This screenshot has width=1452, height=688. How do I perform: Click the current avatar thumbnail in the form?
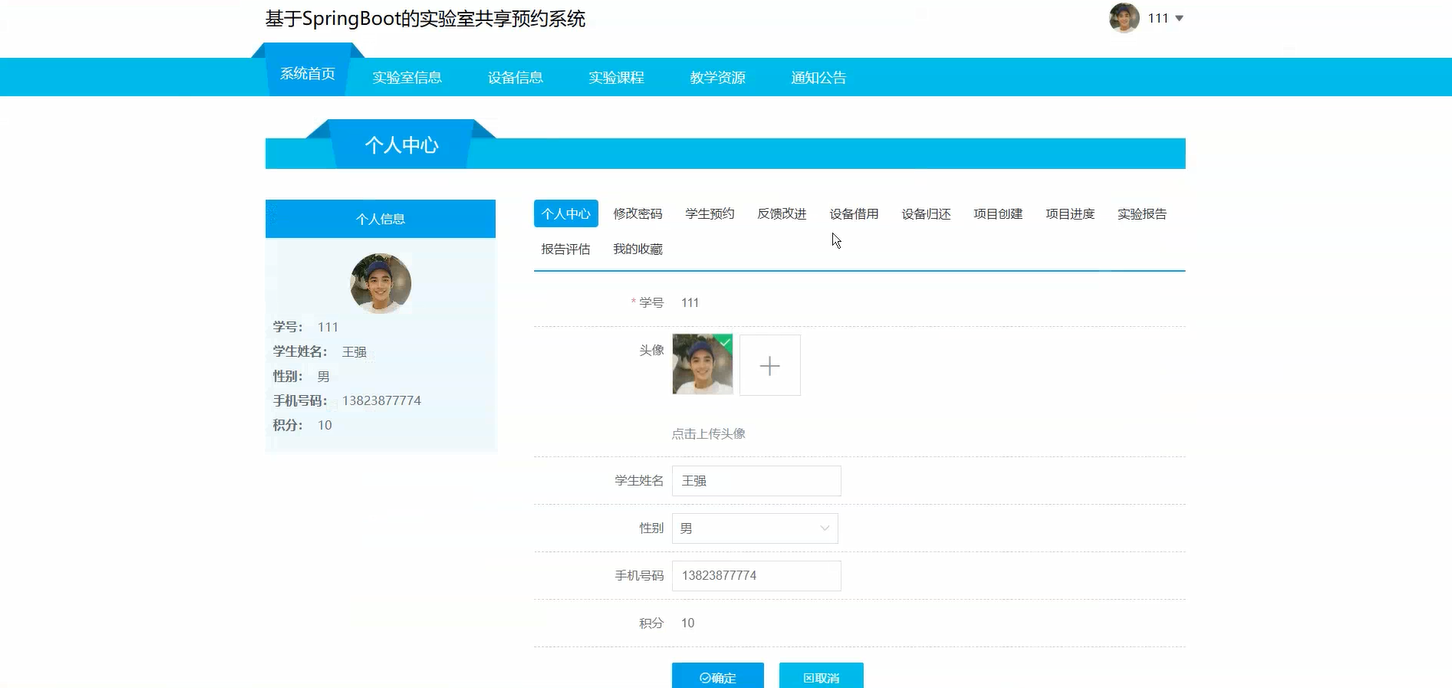click(x=702, y=364)
